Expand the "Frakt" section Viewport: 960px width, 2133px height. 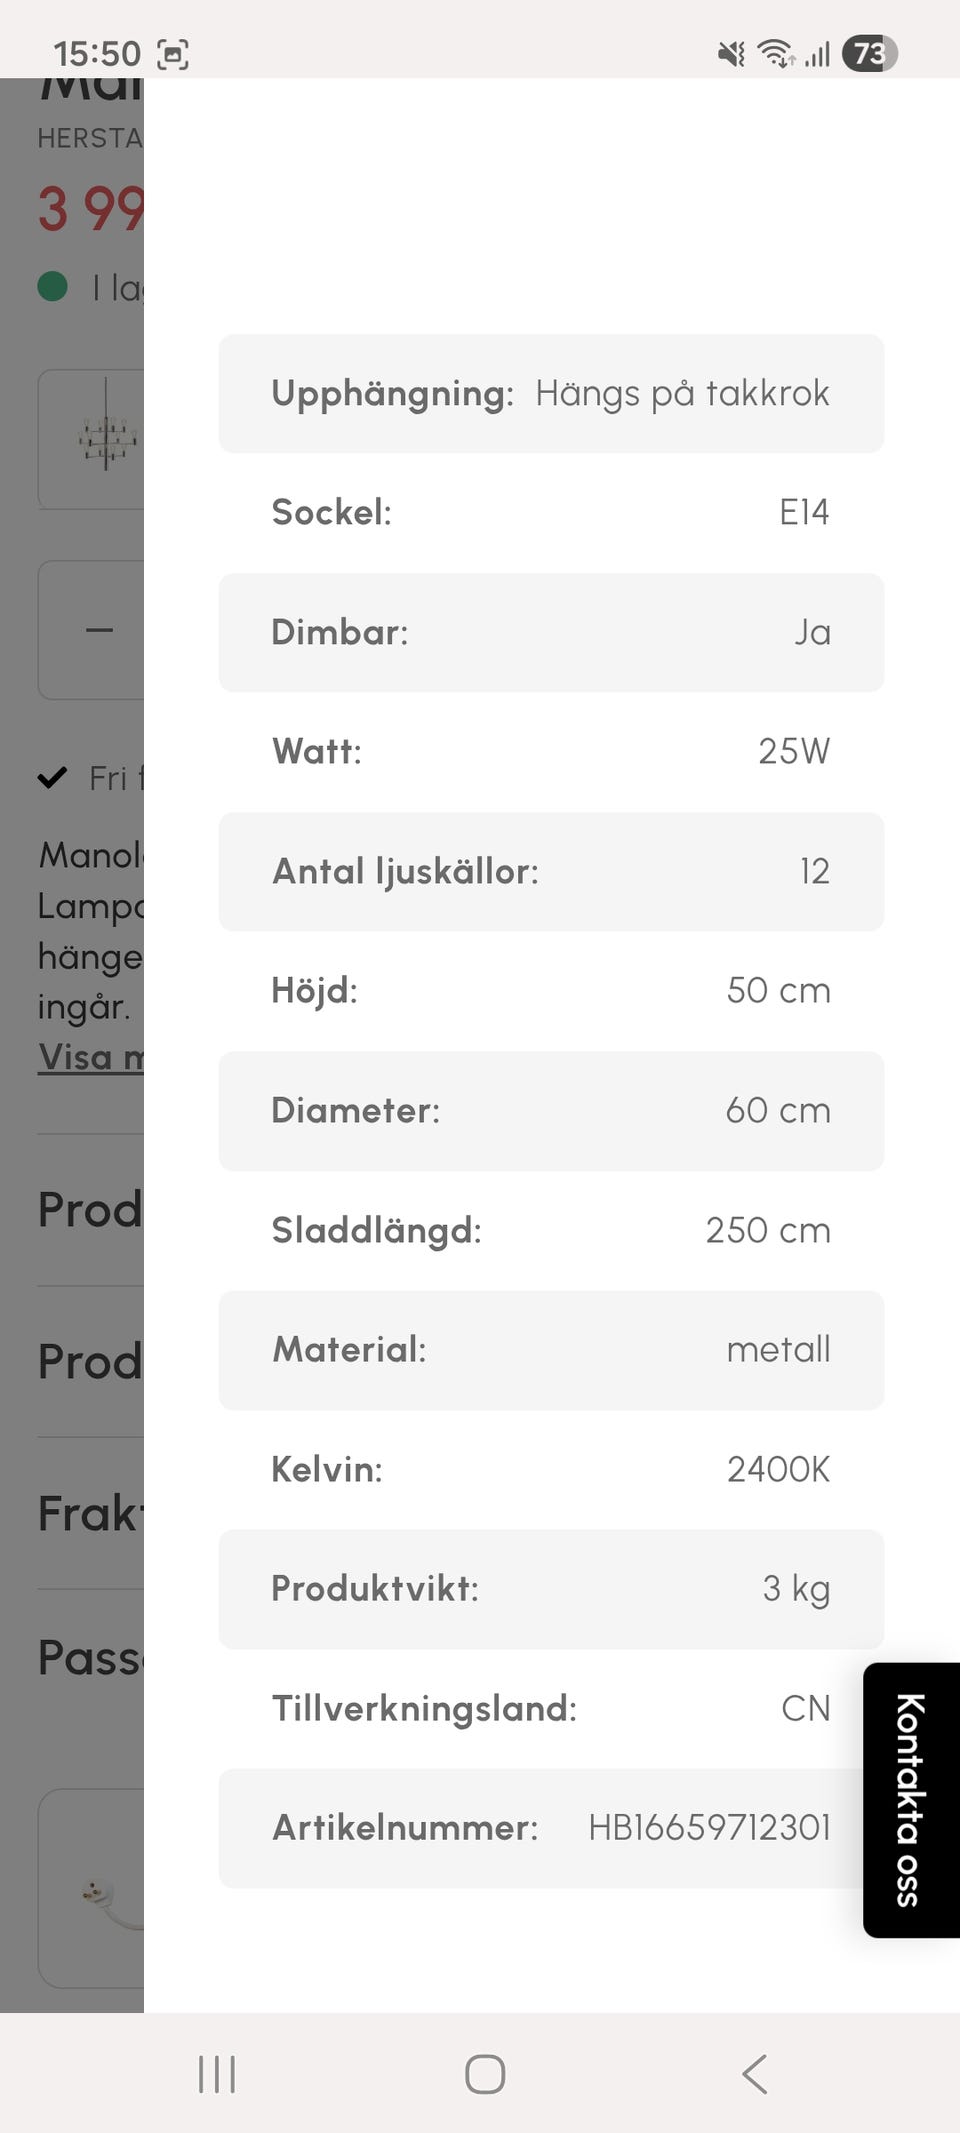(x=88, y=1513)
